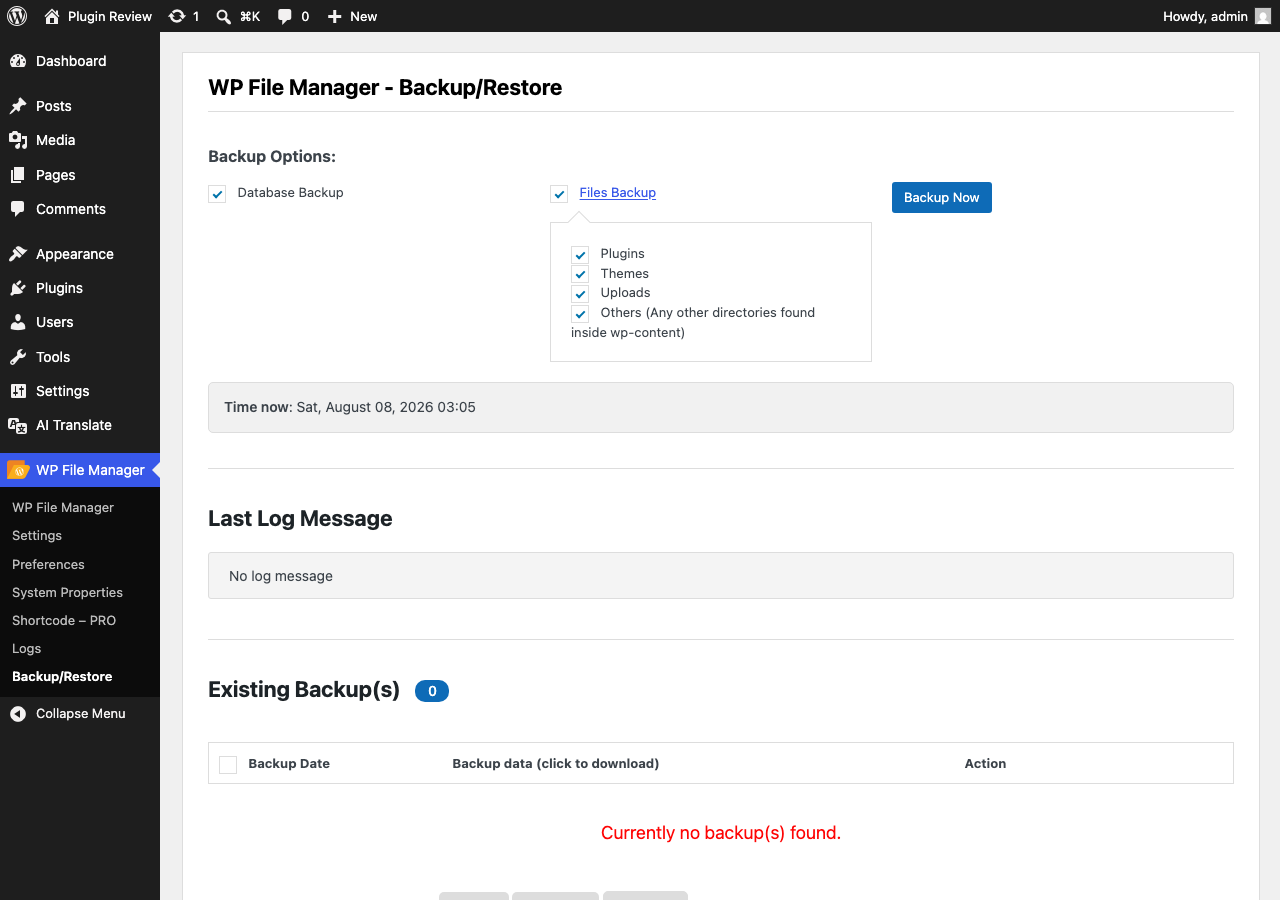Go to the Users menu label
Screen dimensions: 1280x900
point(55,322)
